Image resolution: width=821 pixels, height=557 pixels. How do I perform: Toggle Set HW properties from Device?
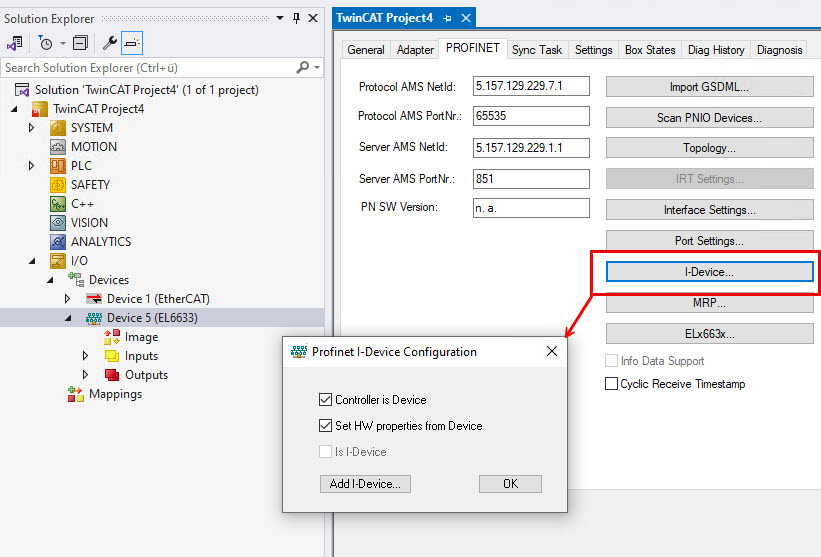[325, 426]
